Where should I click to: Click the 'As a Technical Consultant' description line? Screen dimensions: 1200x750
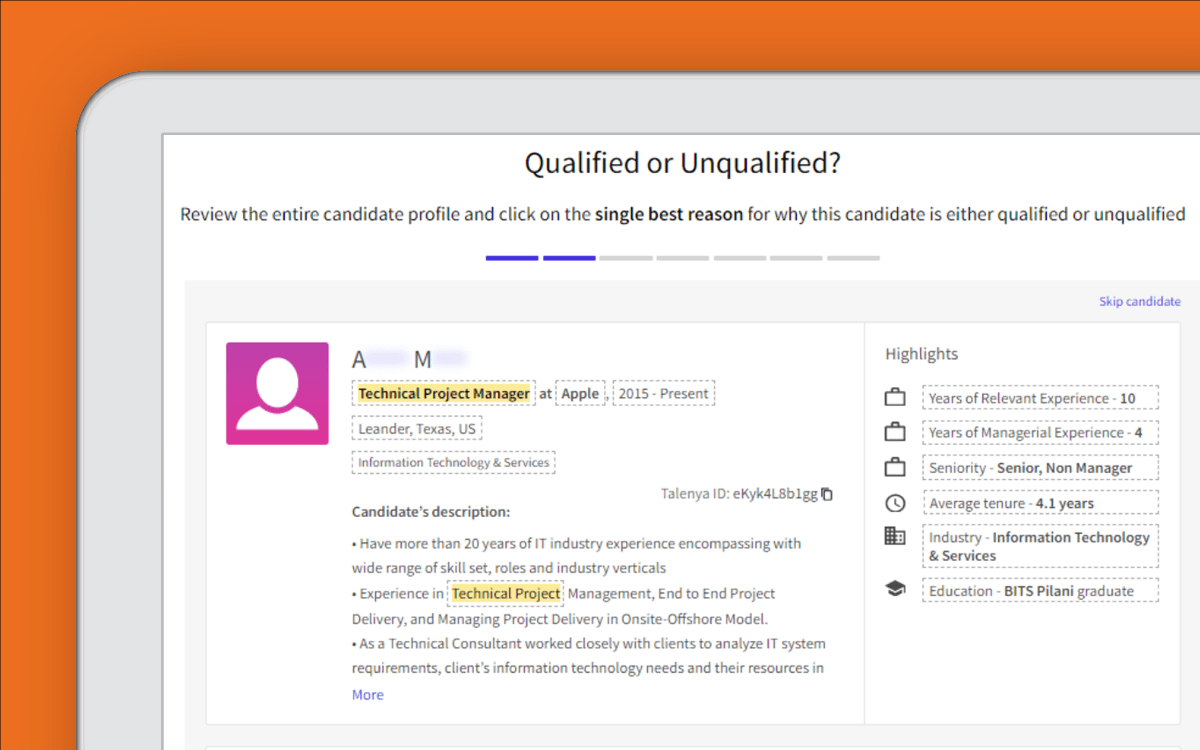pyautogui.click(x=588, y=655)
